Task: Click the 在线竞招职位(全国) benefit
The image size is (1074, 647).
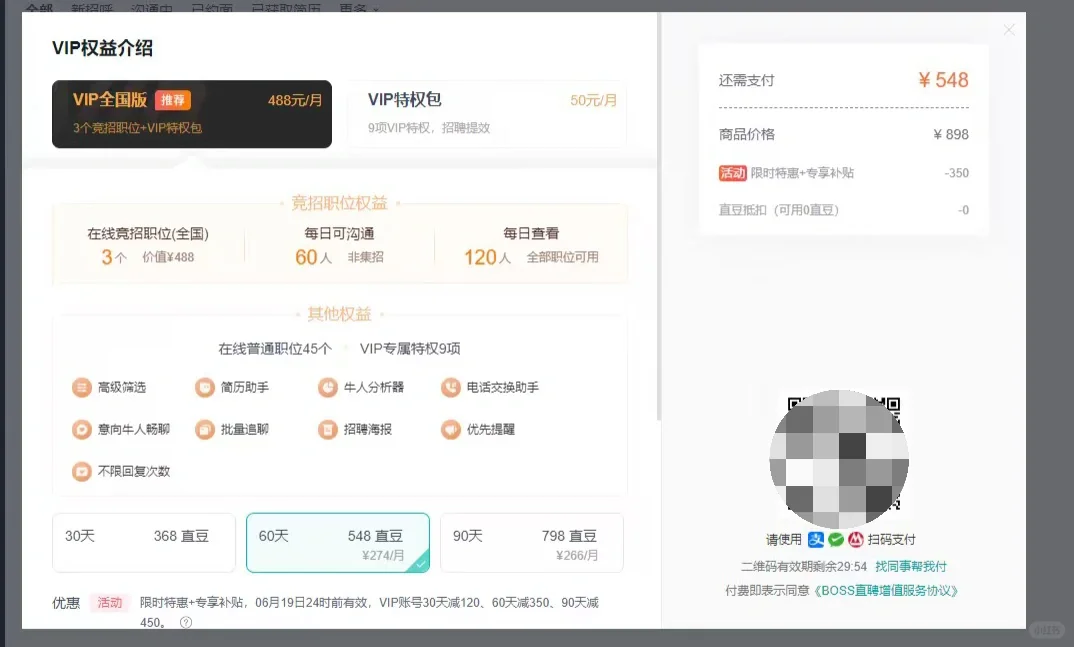Action: pos(148,245)
